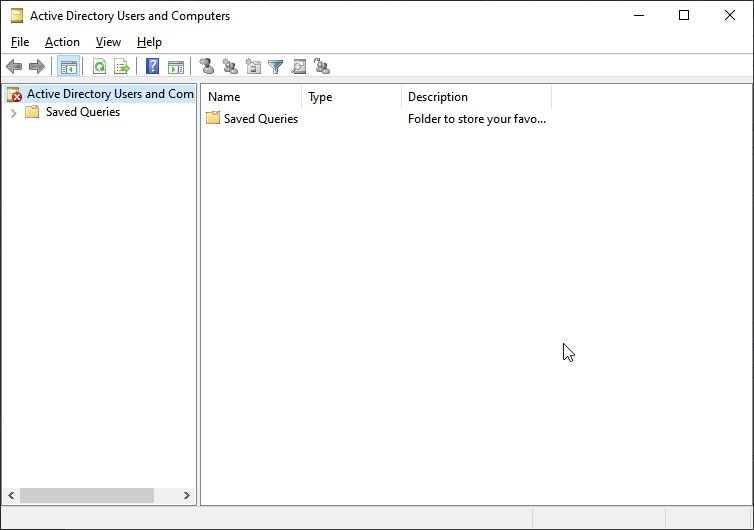The image size is (754, 530).
Task: Click 'Folder to store your favo...' description
Action: pos(477,119)
